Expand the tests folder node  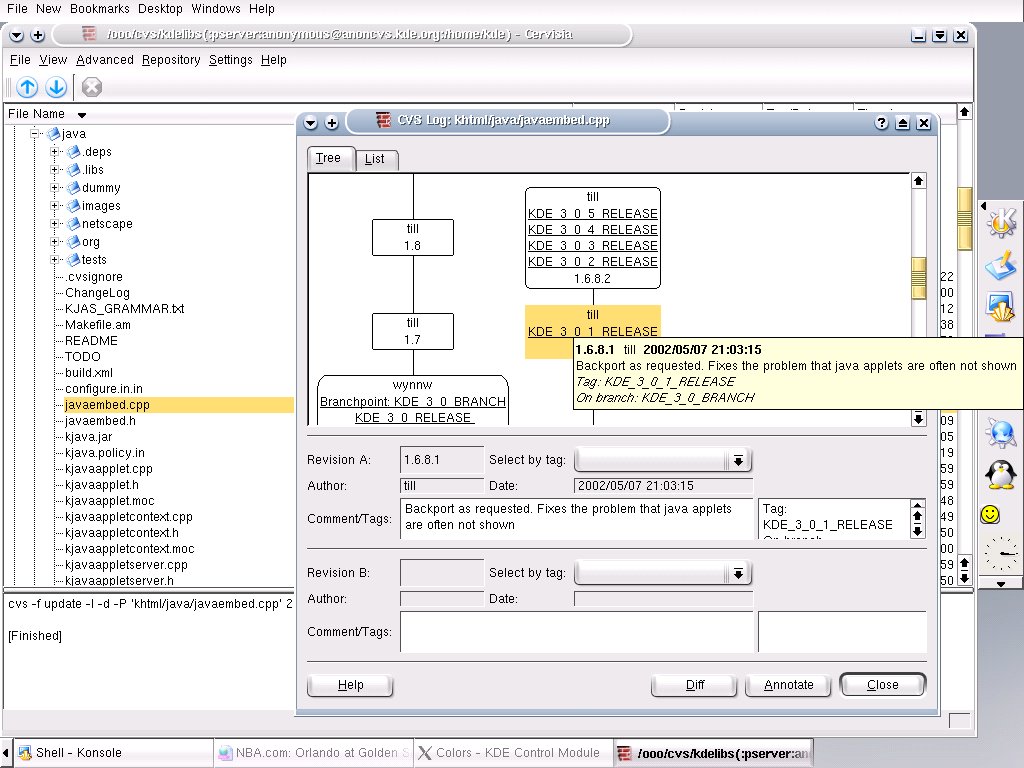pyautogui.click(x=55, y=259)
